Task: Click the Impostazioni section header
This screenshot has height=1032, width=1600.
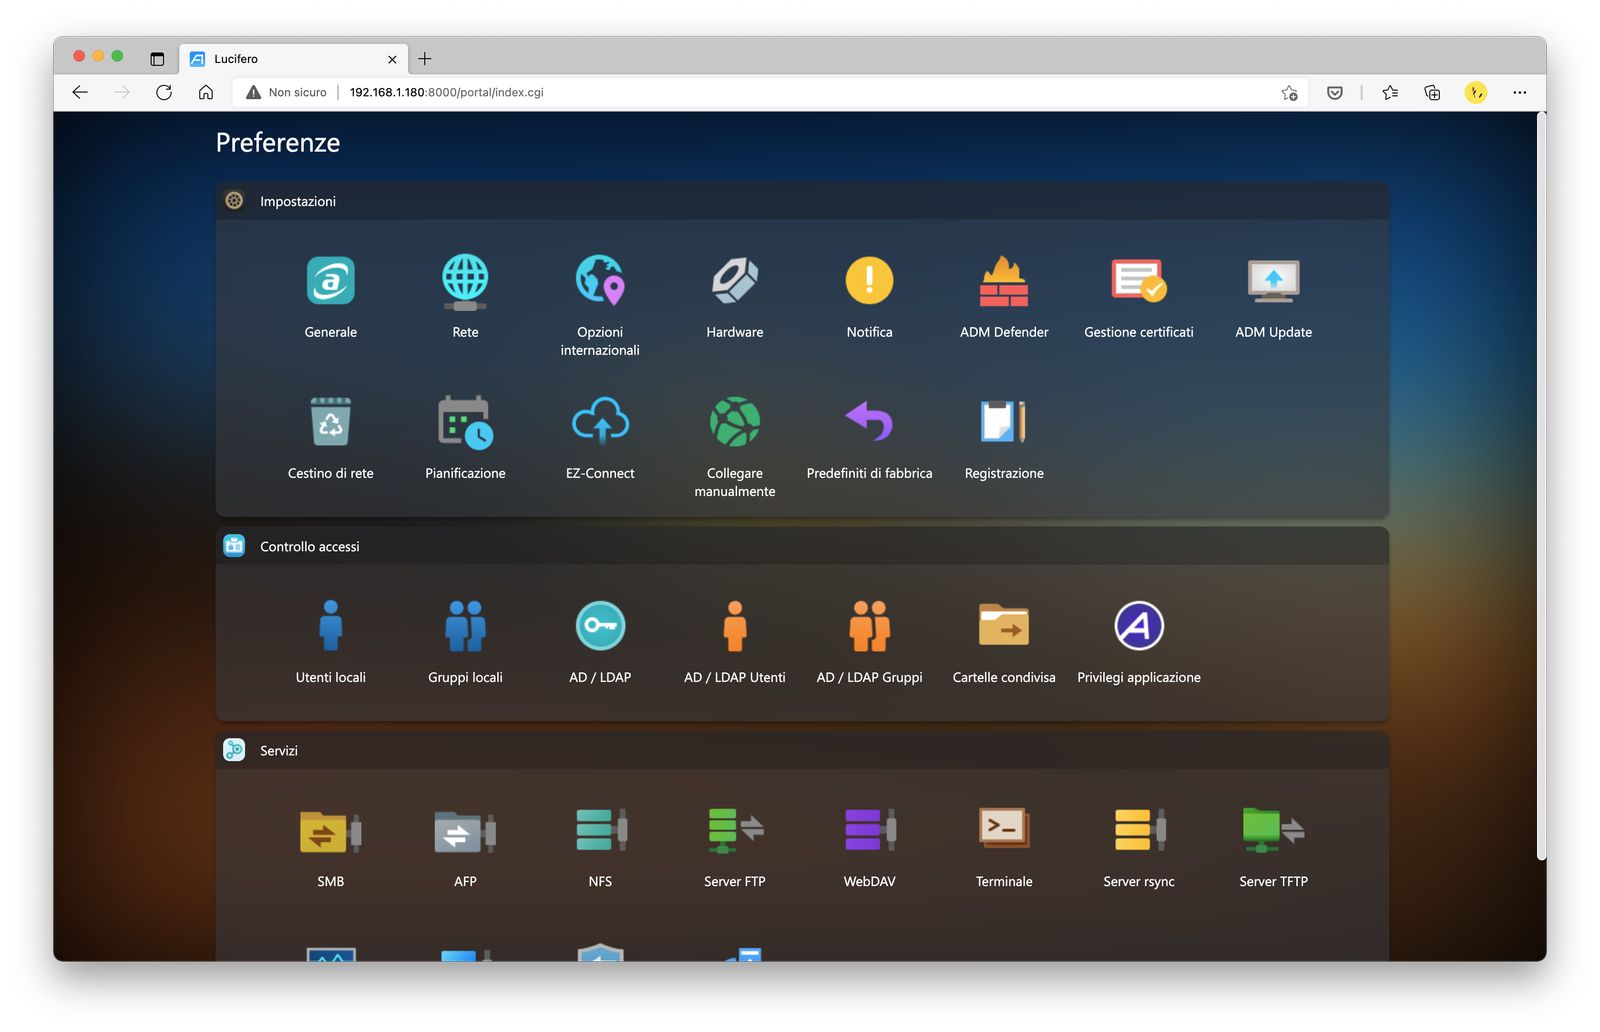Action: [x=802, y=201]
